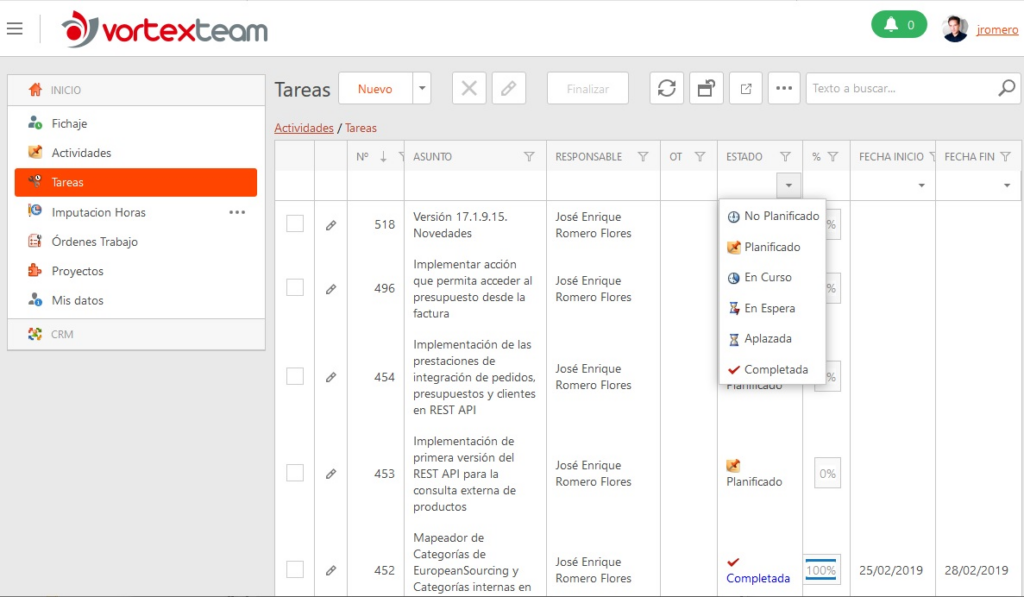The width and height of the screenshot is (1024, 597).
Task: Click the notifications bell badge
Action: (899, 25)
